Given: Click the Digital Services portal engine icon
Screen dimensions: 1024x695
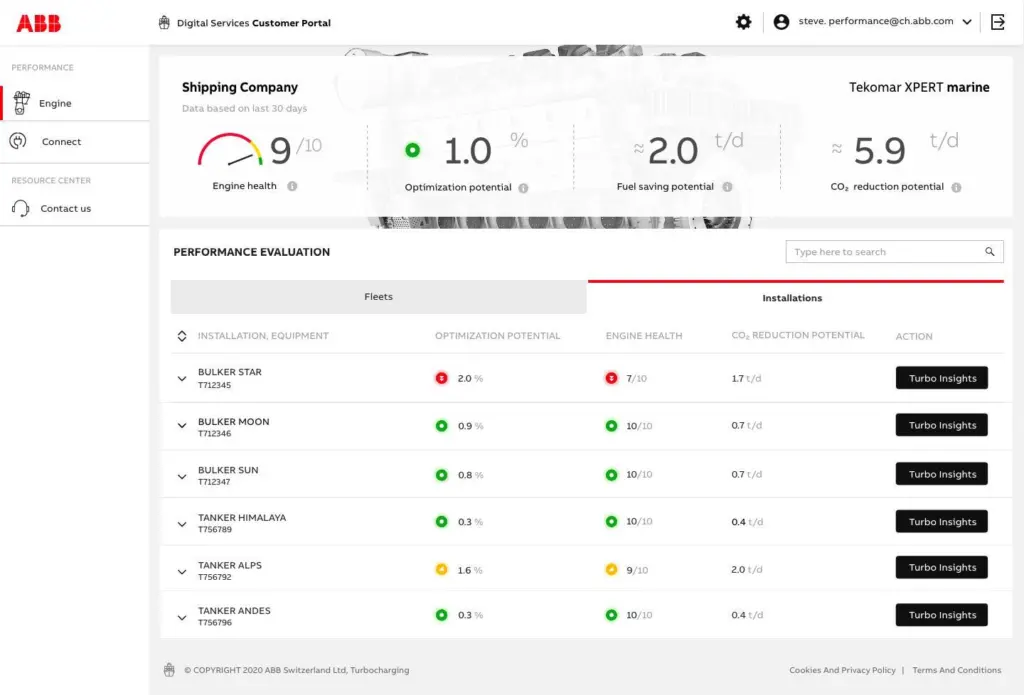Looking at the screenshot, I should (x=164, y=23).
